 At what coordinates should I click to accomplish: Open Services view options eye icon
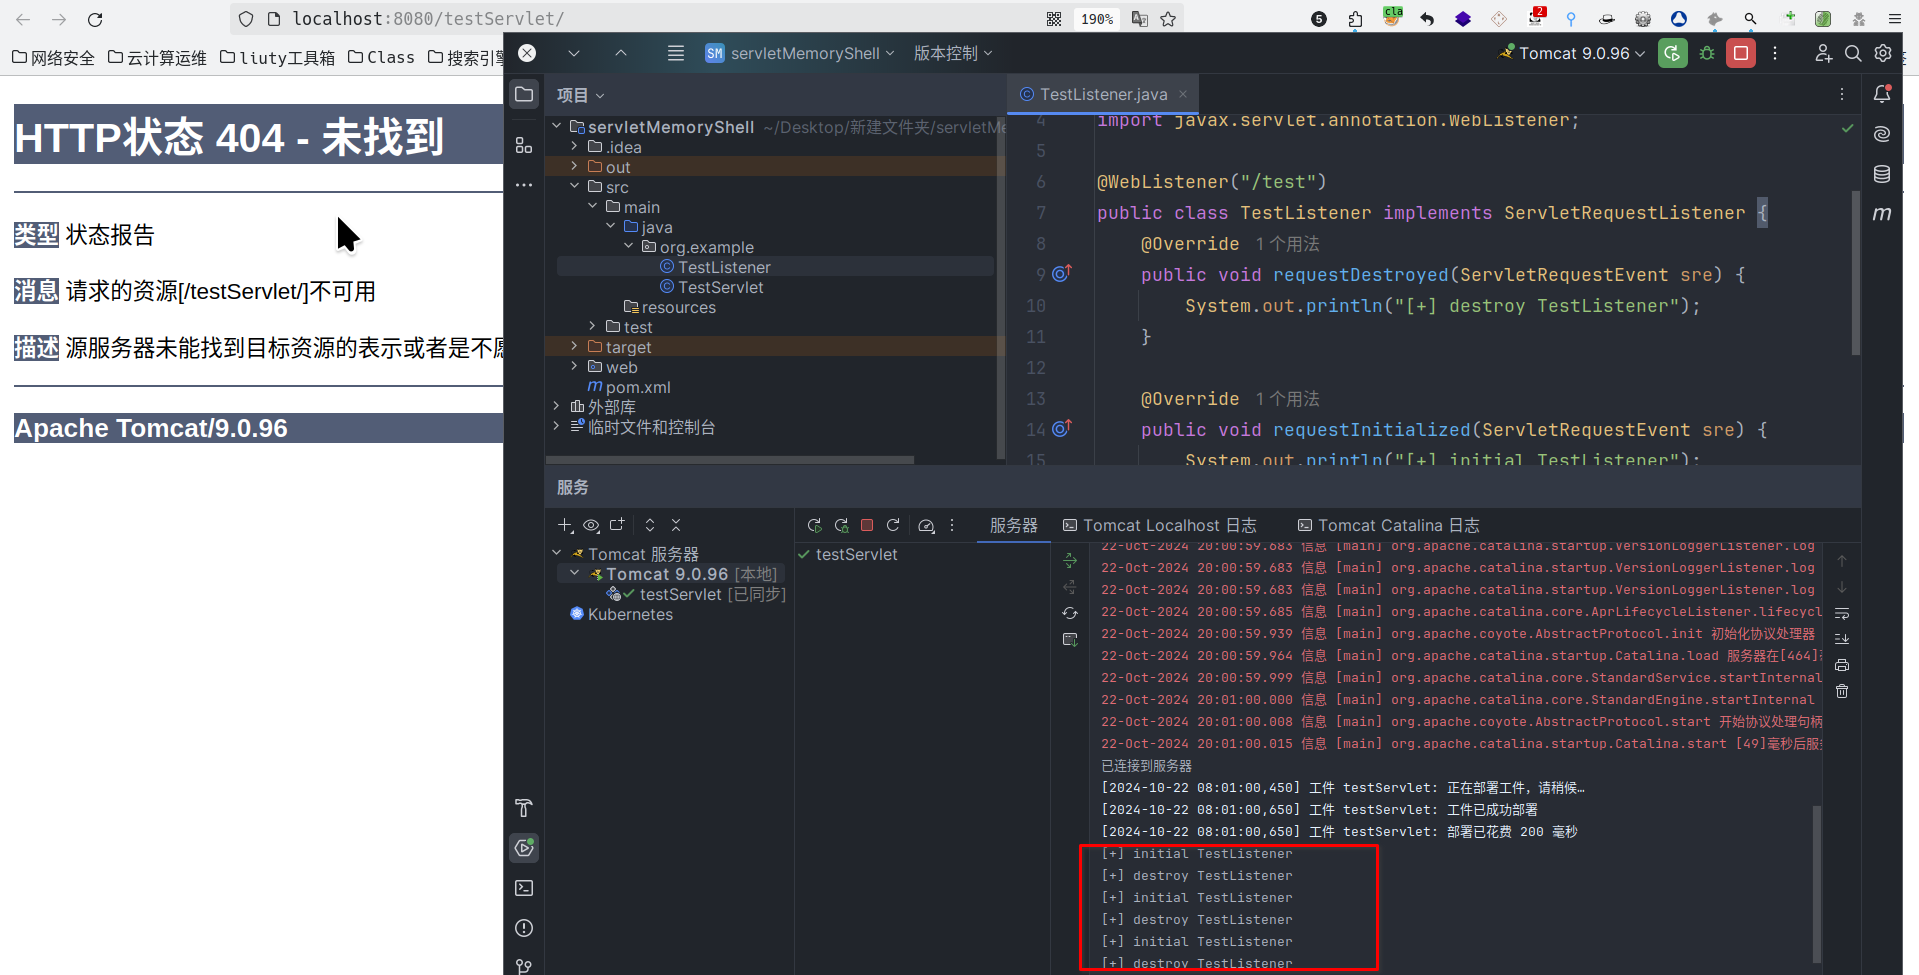(x=591, y=525)
